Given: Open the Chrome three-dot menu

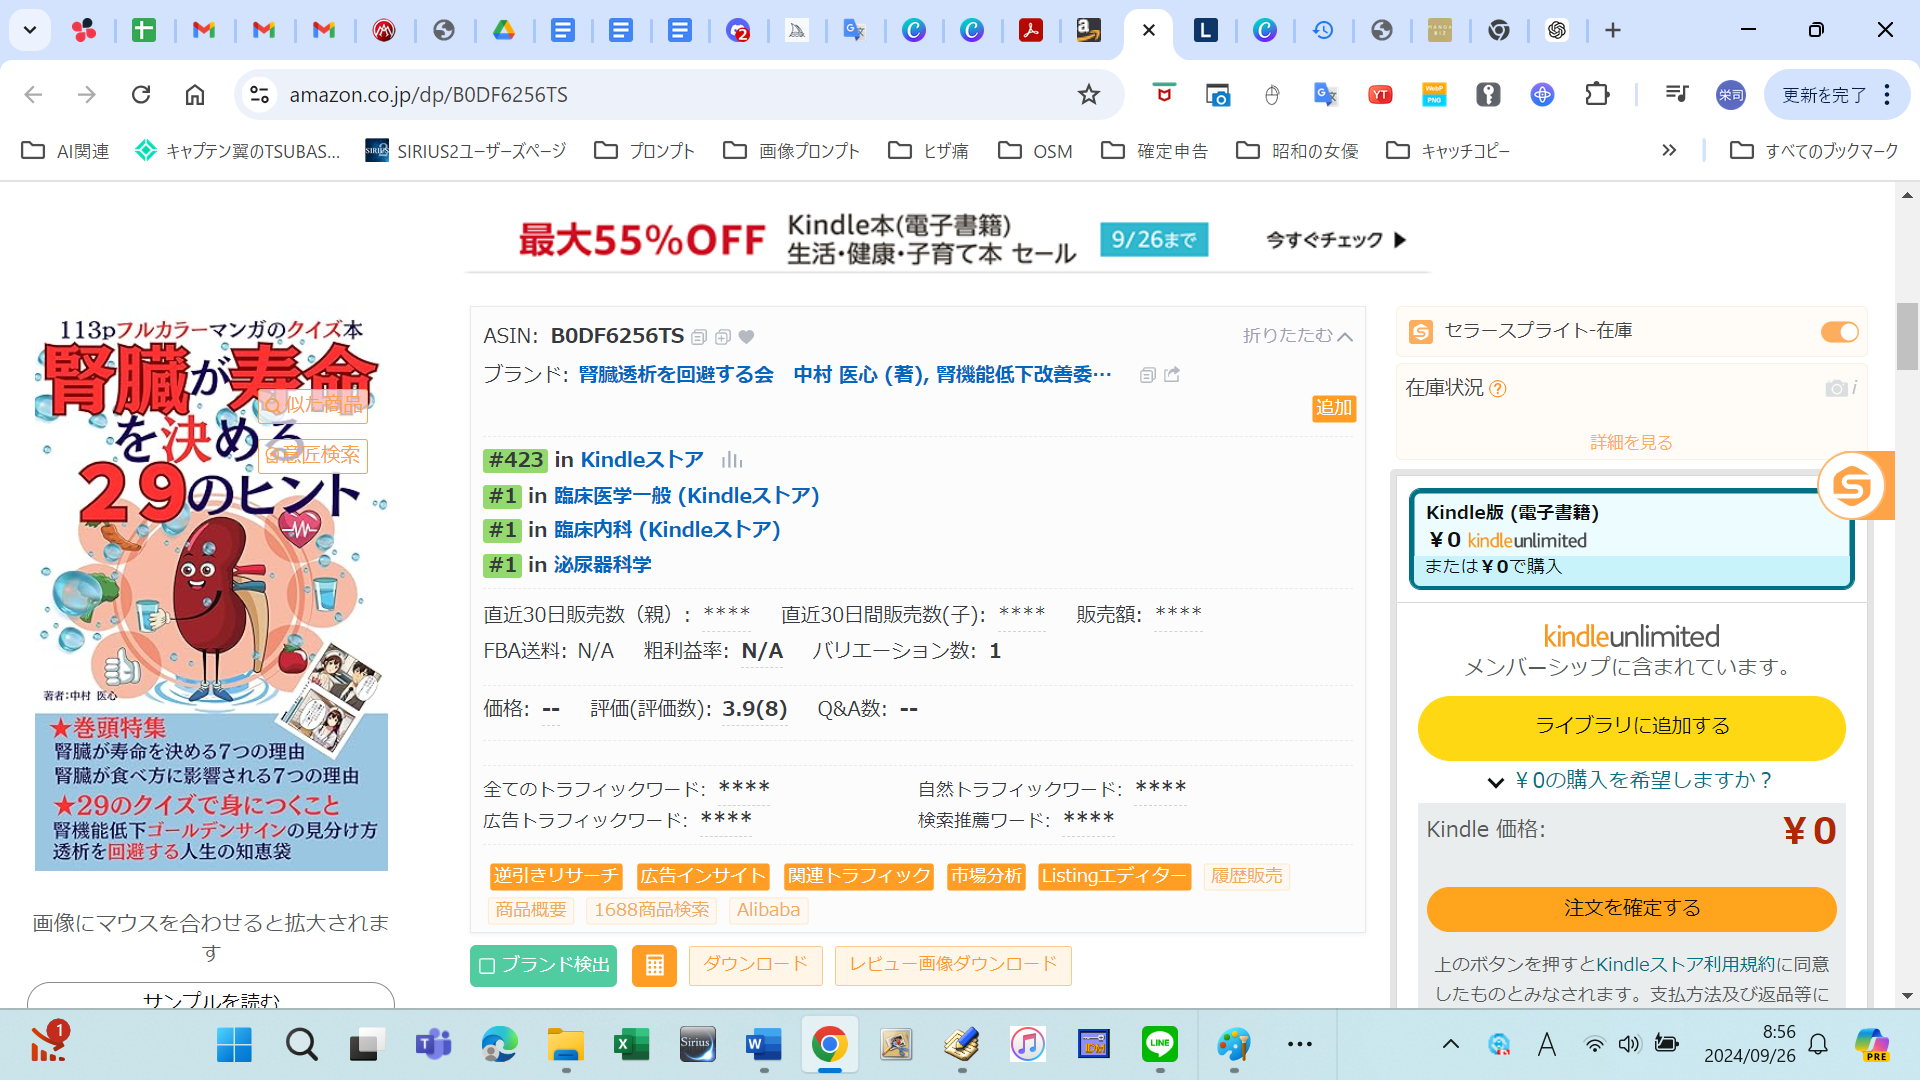Looking at the screenshot, I should pyautogui.click(x=1887, y=94).
